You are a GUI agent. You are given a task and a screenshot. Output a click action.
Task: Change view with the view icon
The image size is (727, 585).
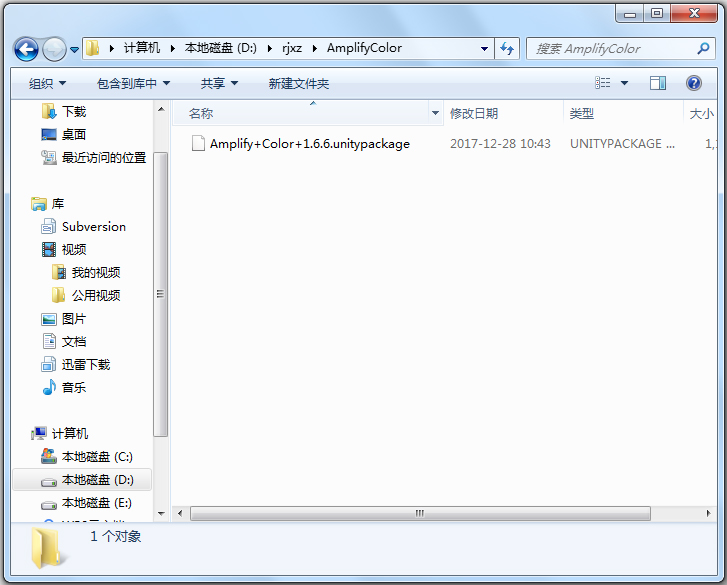[x=602, y=83]
